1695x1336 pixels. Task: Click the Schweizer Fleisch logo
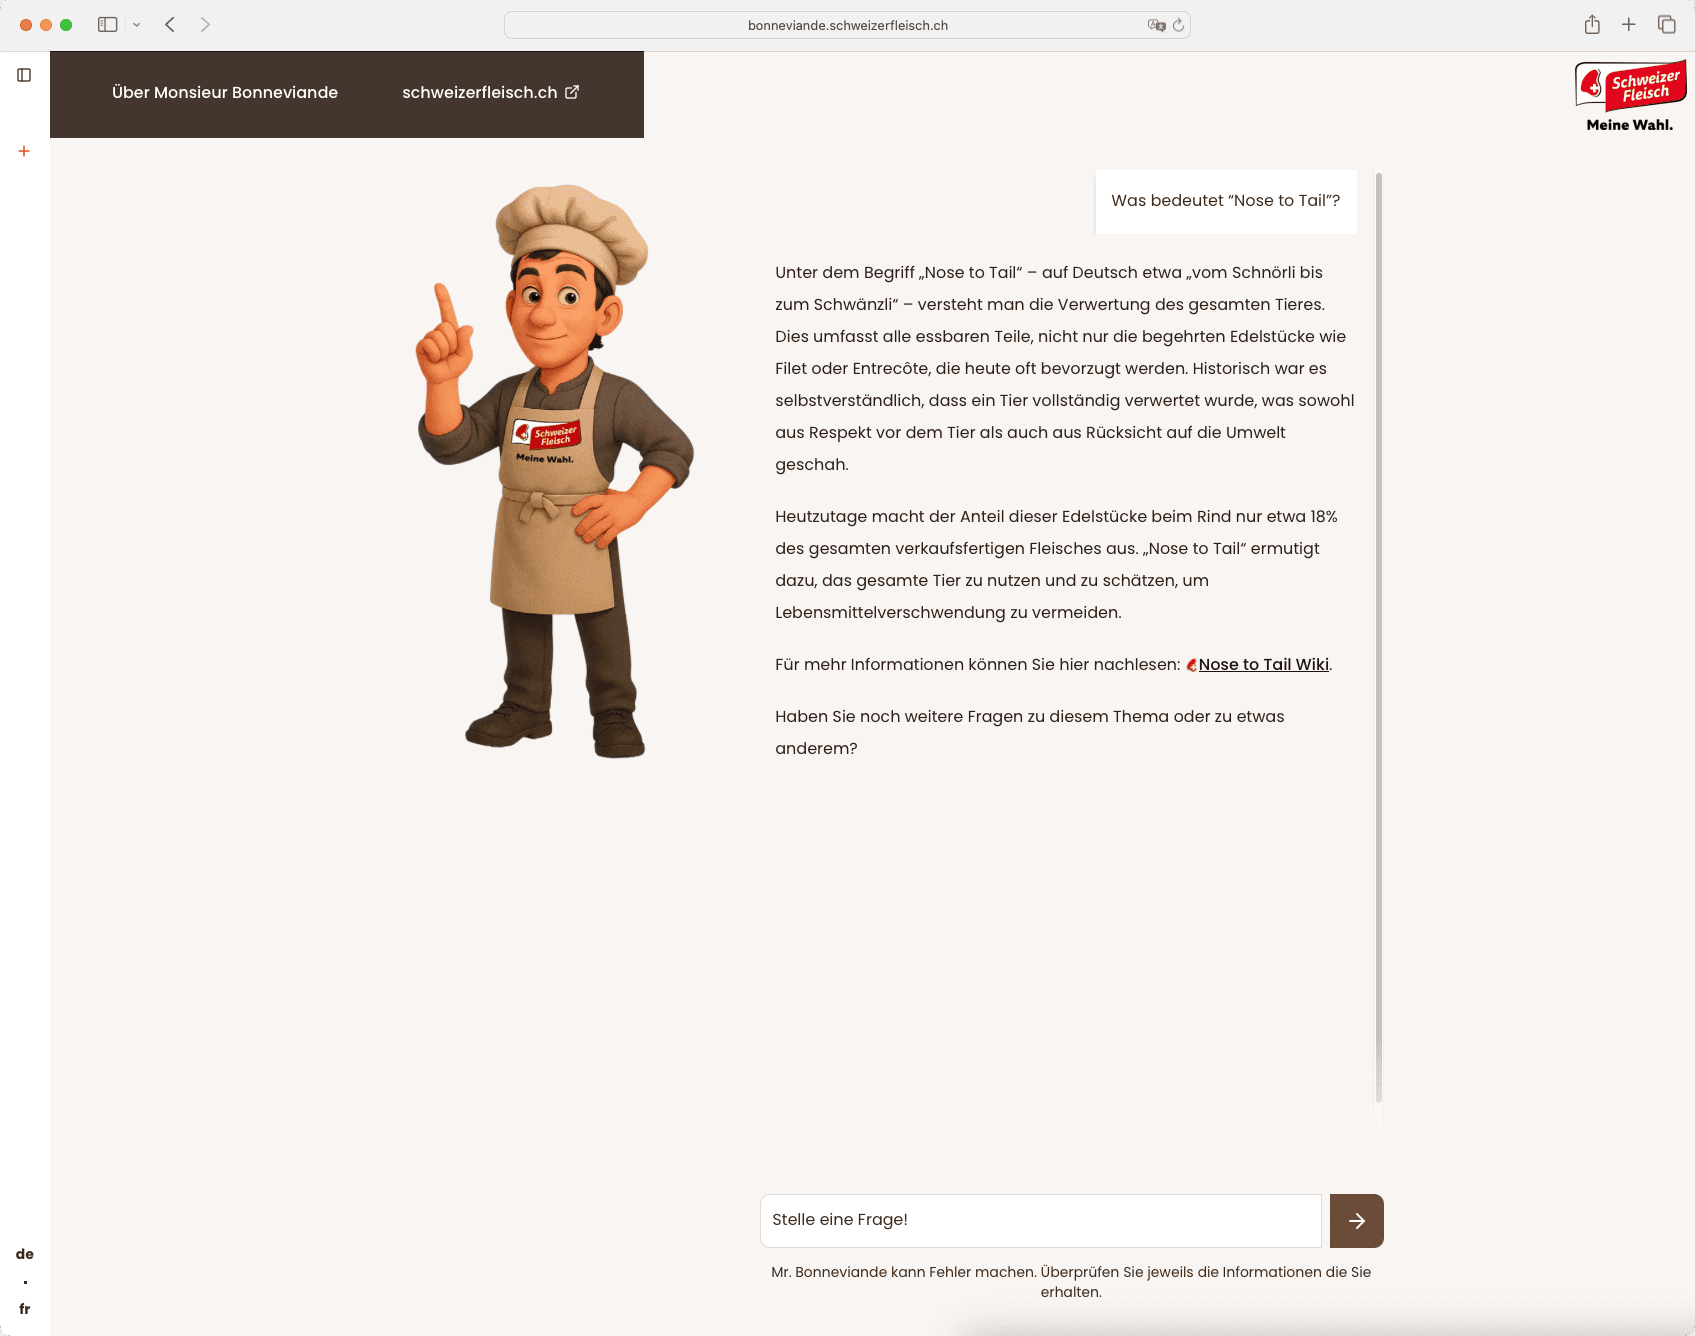point(1630,96)
